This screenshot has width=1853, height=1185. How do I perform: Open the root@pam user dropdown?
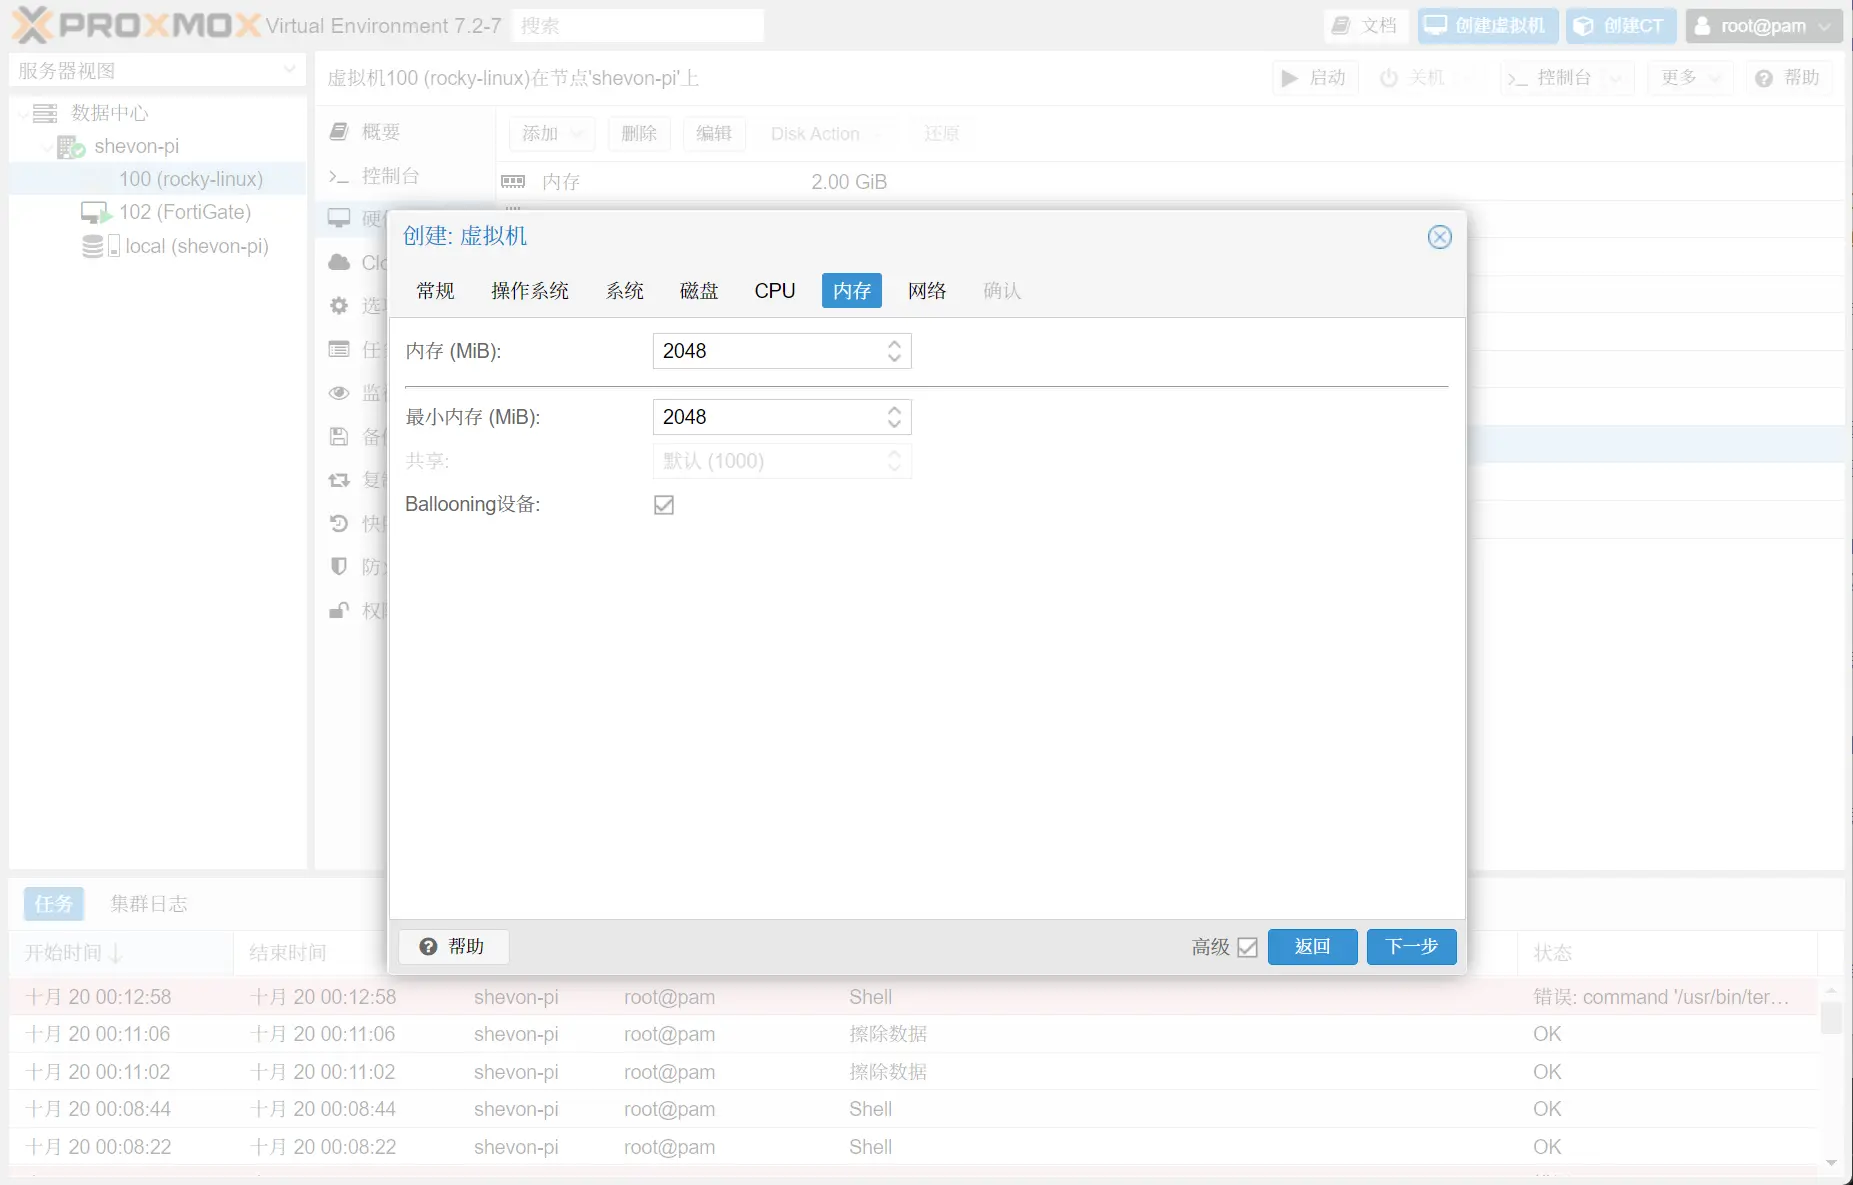tap(1763, 26)
